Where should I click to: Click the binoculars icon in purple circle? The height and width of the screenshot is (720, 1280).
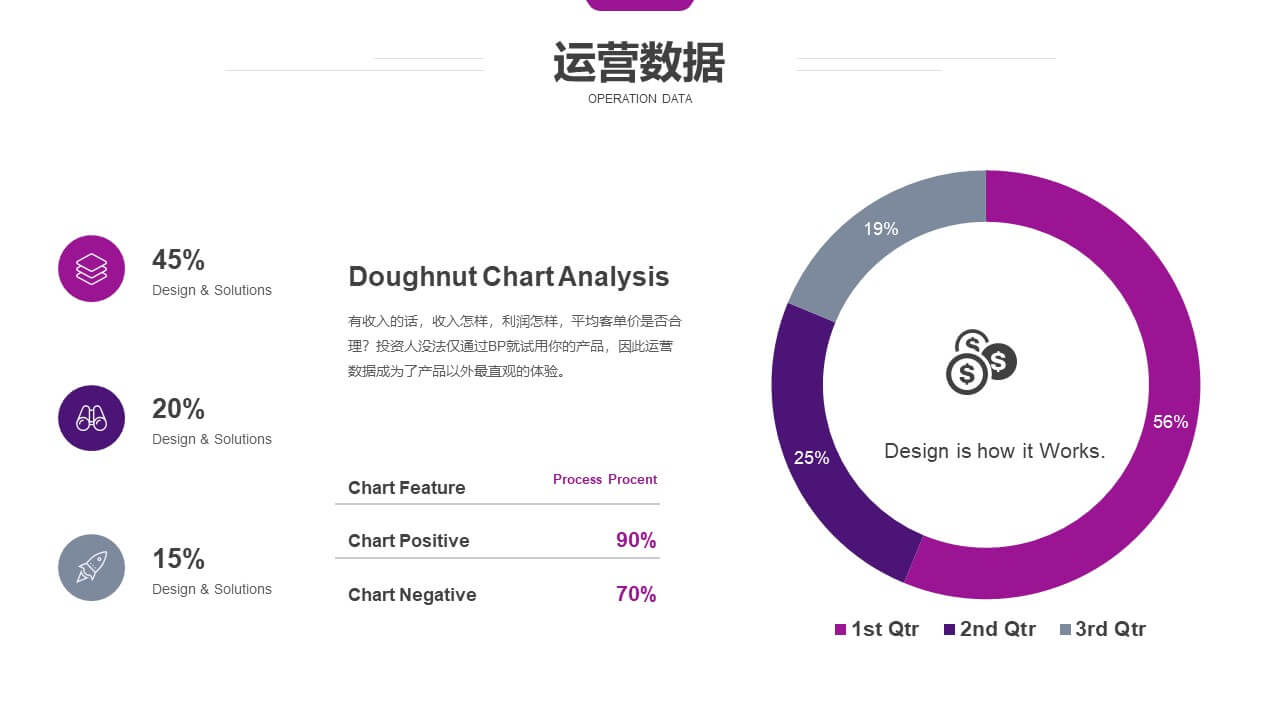pos(91,418)
